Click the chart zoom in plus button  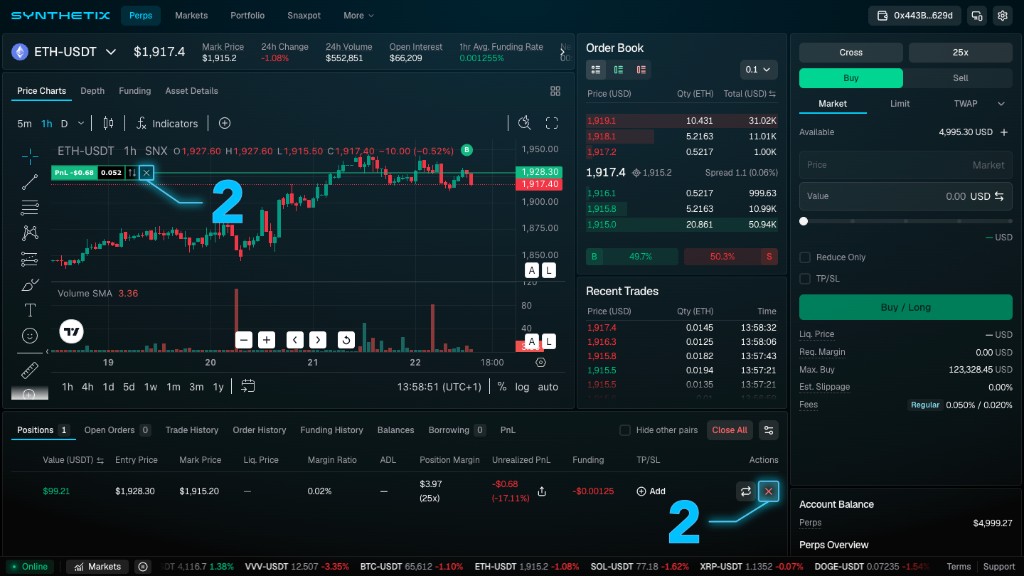pyautogui.click(x=266, y=340)
